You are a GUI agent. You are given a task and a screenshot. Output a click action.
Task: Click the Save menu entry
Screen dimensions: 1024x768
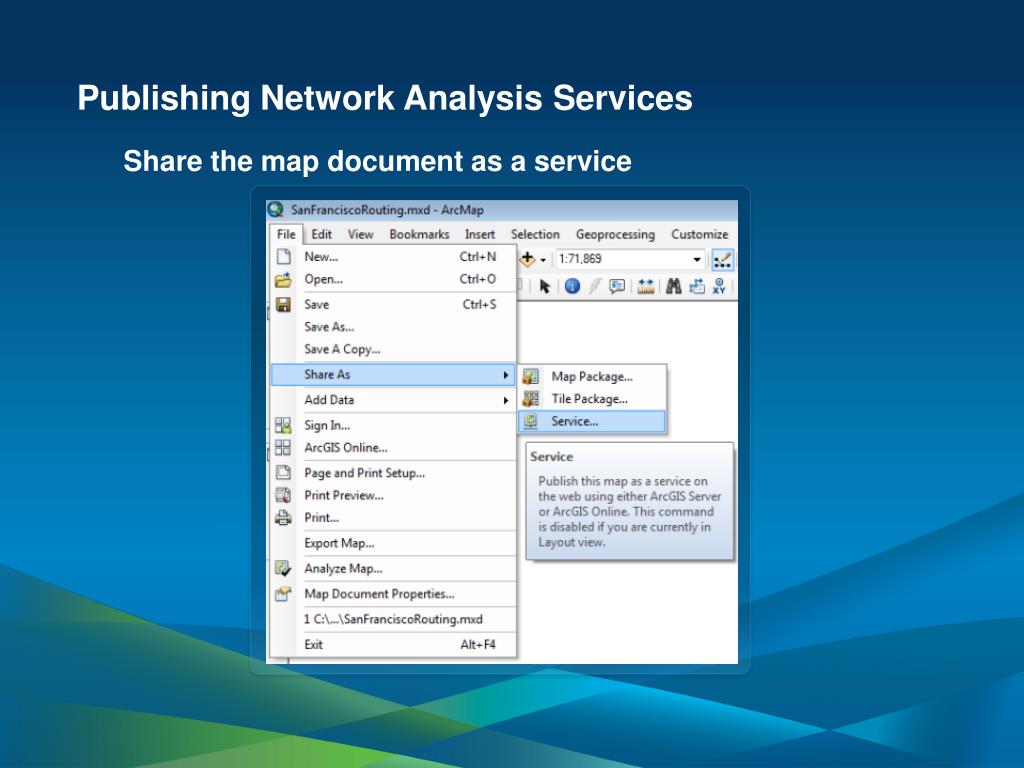(x=393, y=304)
